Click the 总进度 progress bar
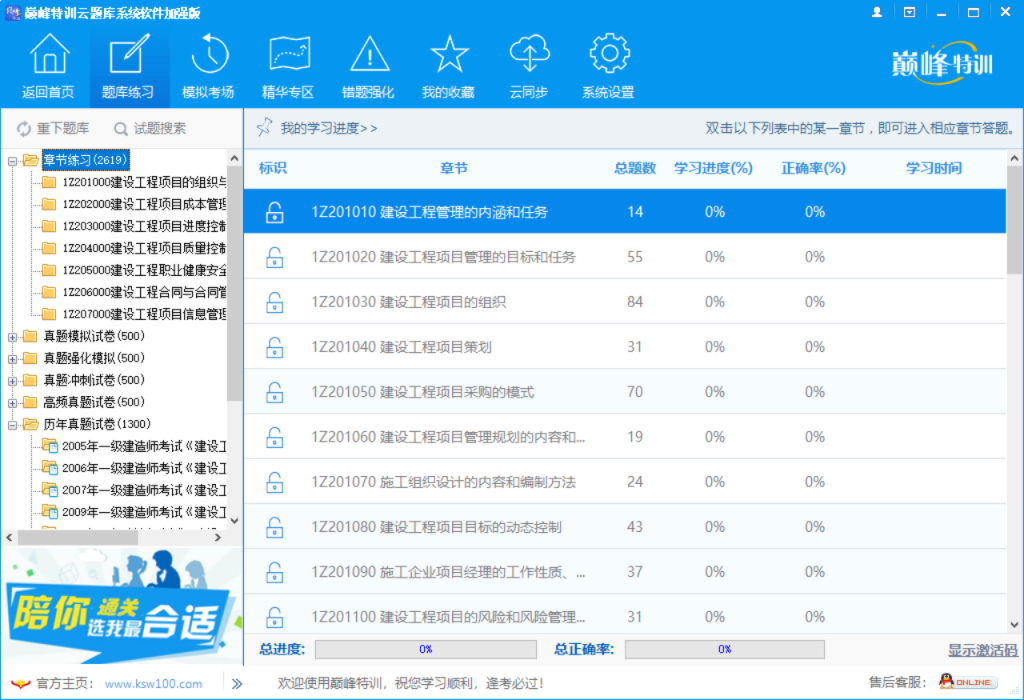 point(427,648)
